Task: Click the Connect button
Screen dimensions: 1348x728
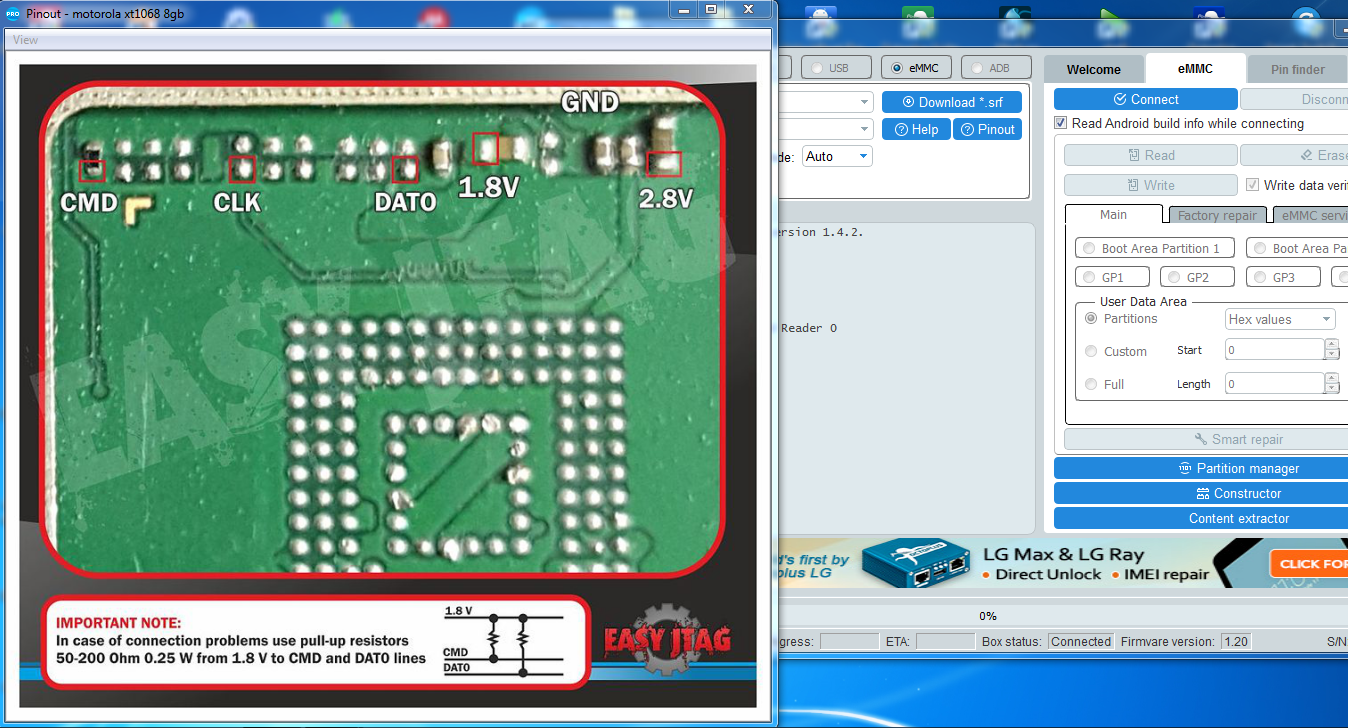Action: (x=1146, y=99)
